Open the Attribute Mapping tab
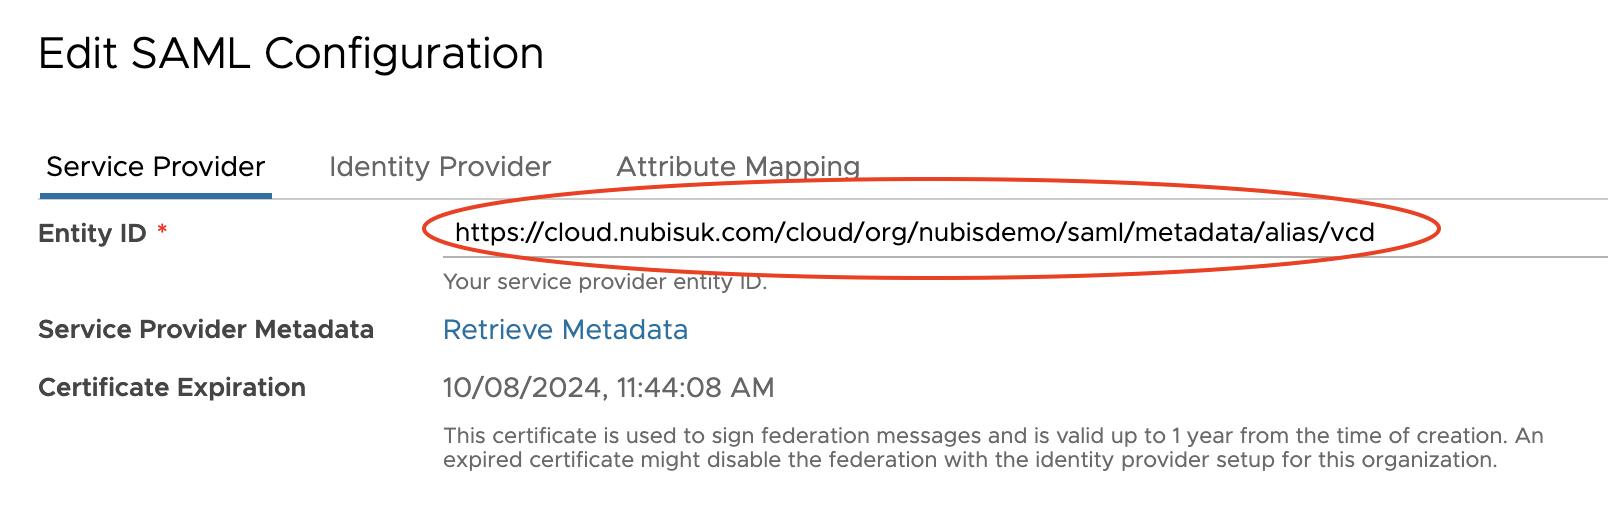 tap(738, 167)
